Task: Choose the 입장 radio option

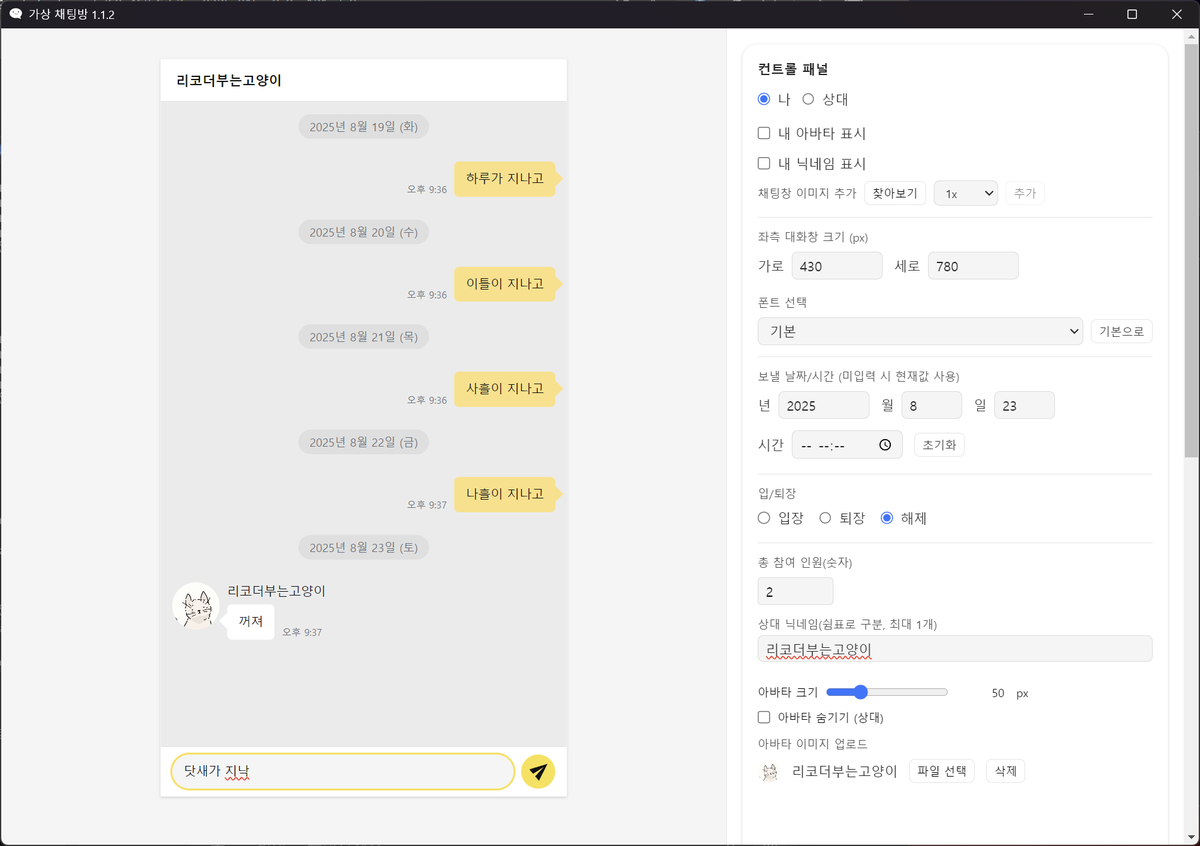Action: (x=764, y=518)
